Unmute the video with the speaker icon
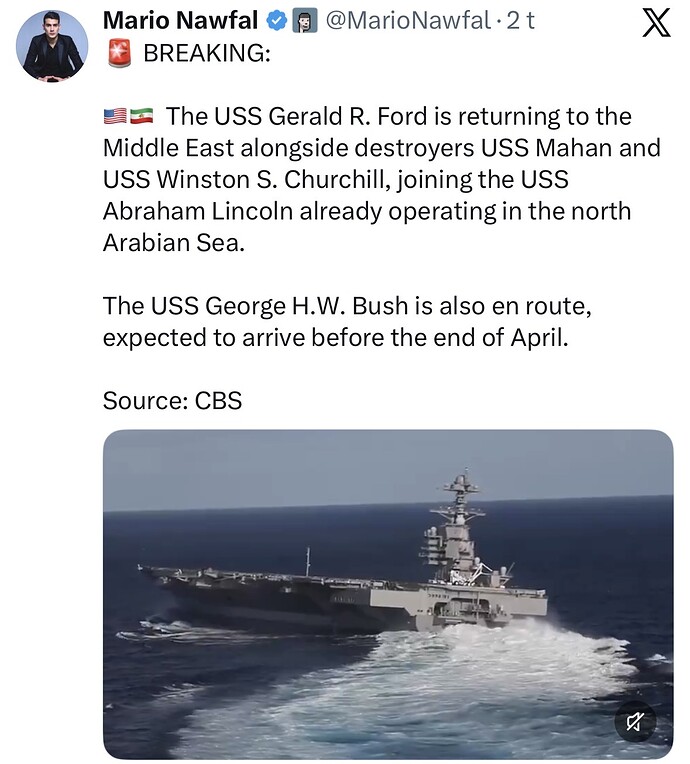The image size is (690, 764). tap(635, 719)
